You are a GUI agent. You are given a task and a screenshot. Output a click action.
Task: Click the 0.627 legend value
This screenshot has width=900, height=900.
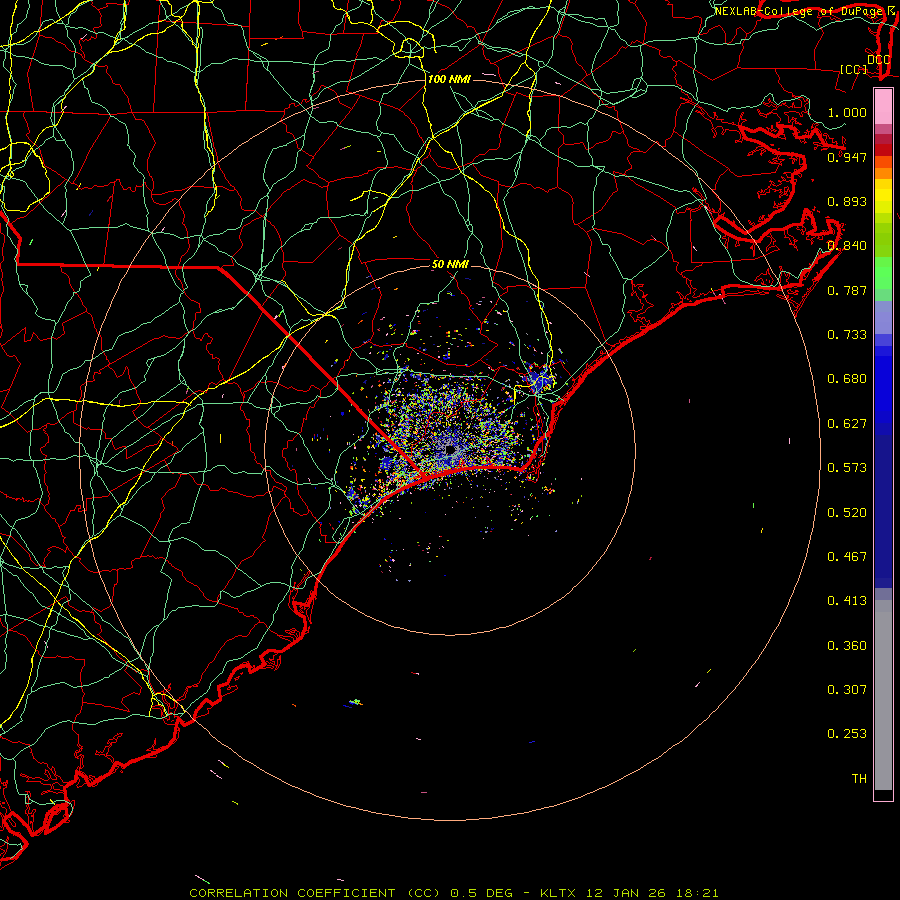point(847,424)
